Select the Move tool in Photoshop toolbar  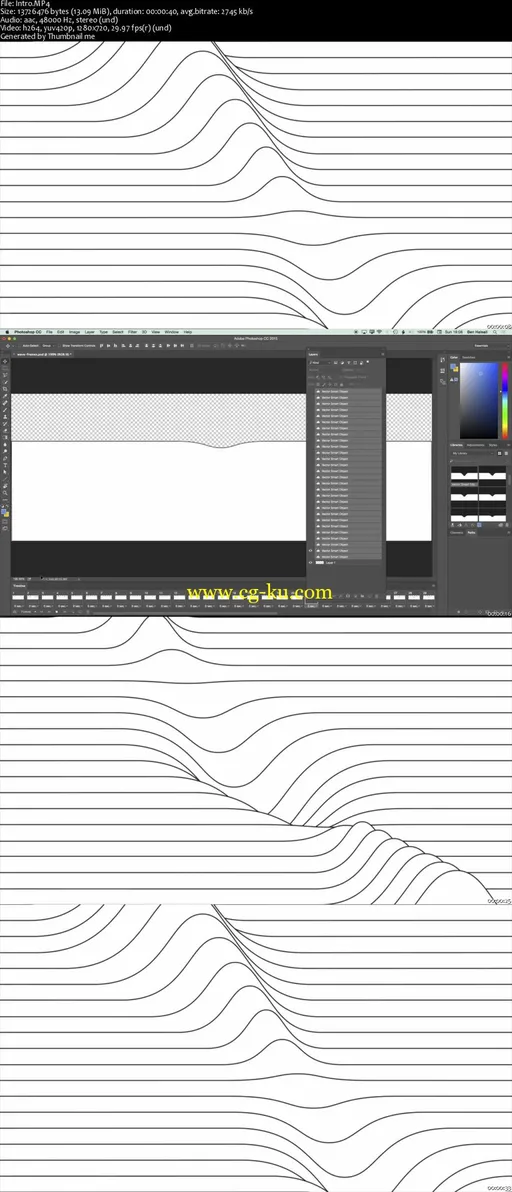point(5,361)
